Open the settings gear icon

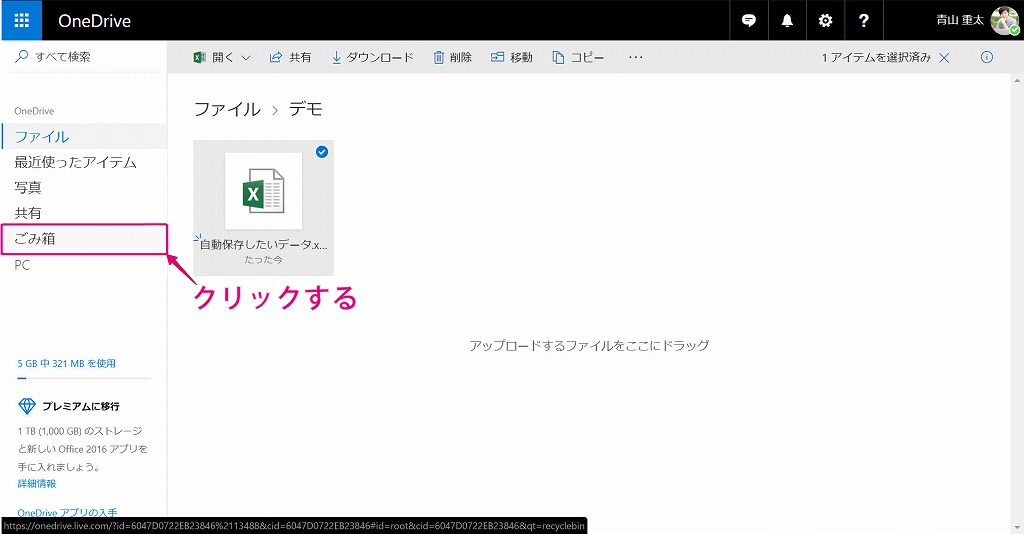pyautogui.click(x=825, y=20)
